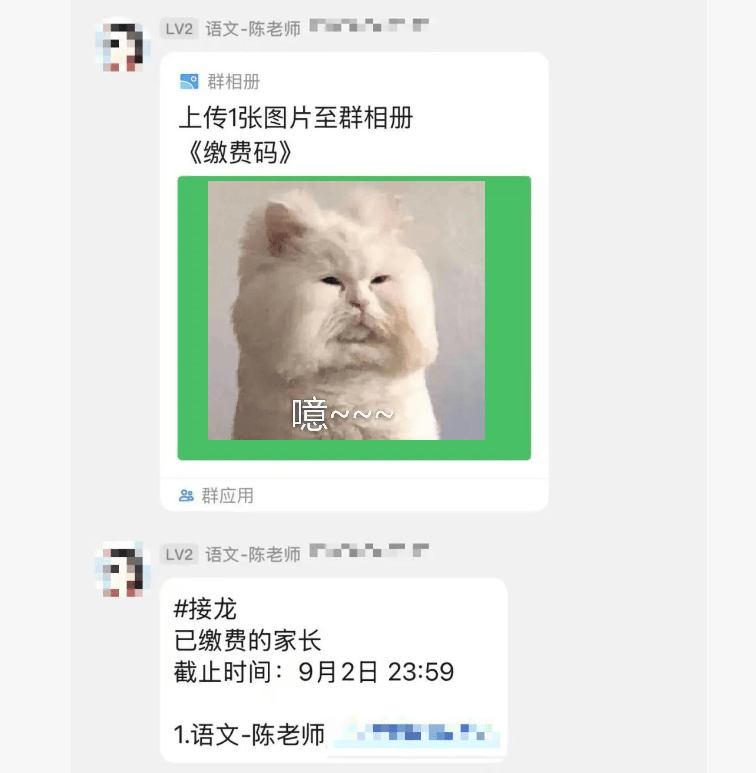
Task: Click the 已缴费的家长 line
Action: (x=247, y=640)
